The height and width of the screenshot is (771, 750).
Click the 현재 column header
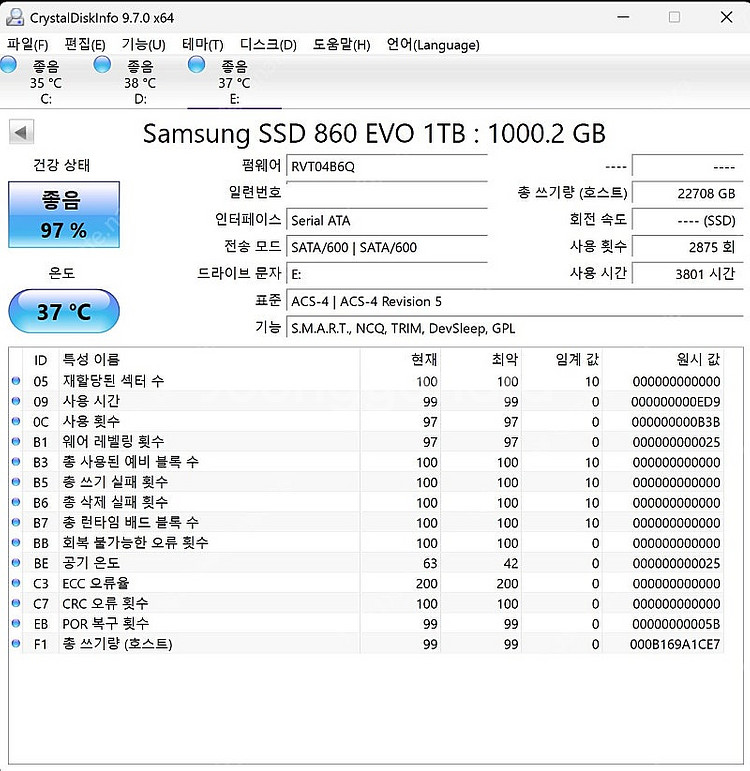400,360
